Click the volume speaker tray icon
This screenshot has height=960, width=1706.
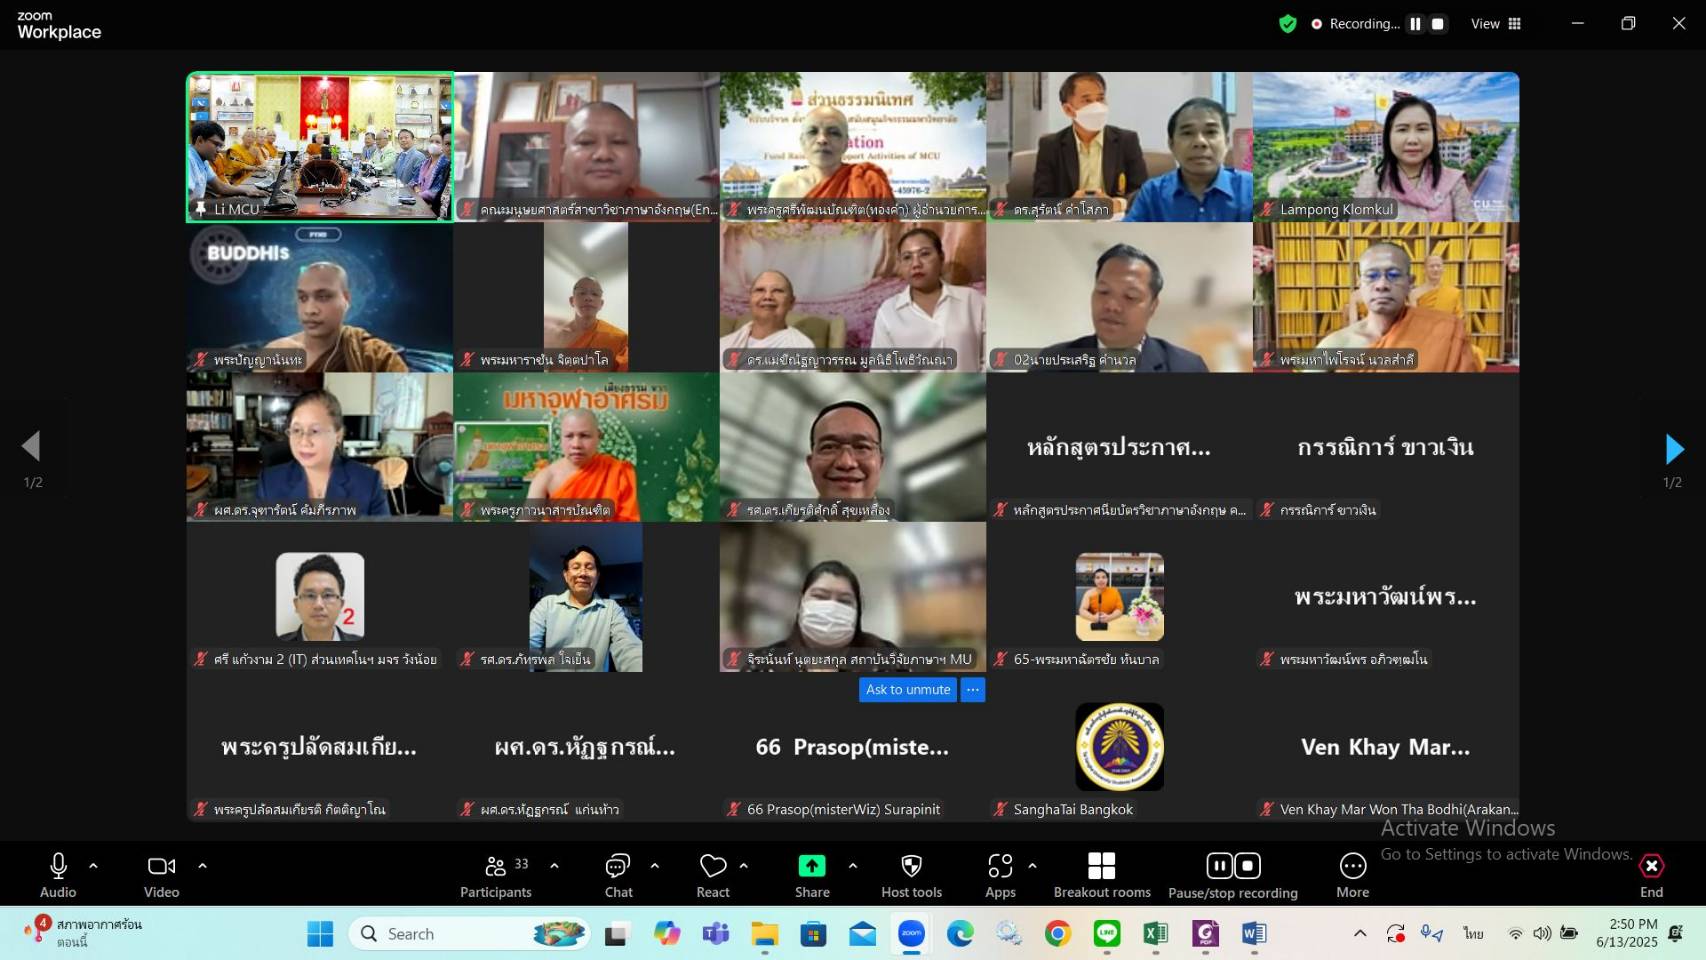[1542, 934]
